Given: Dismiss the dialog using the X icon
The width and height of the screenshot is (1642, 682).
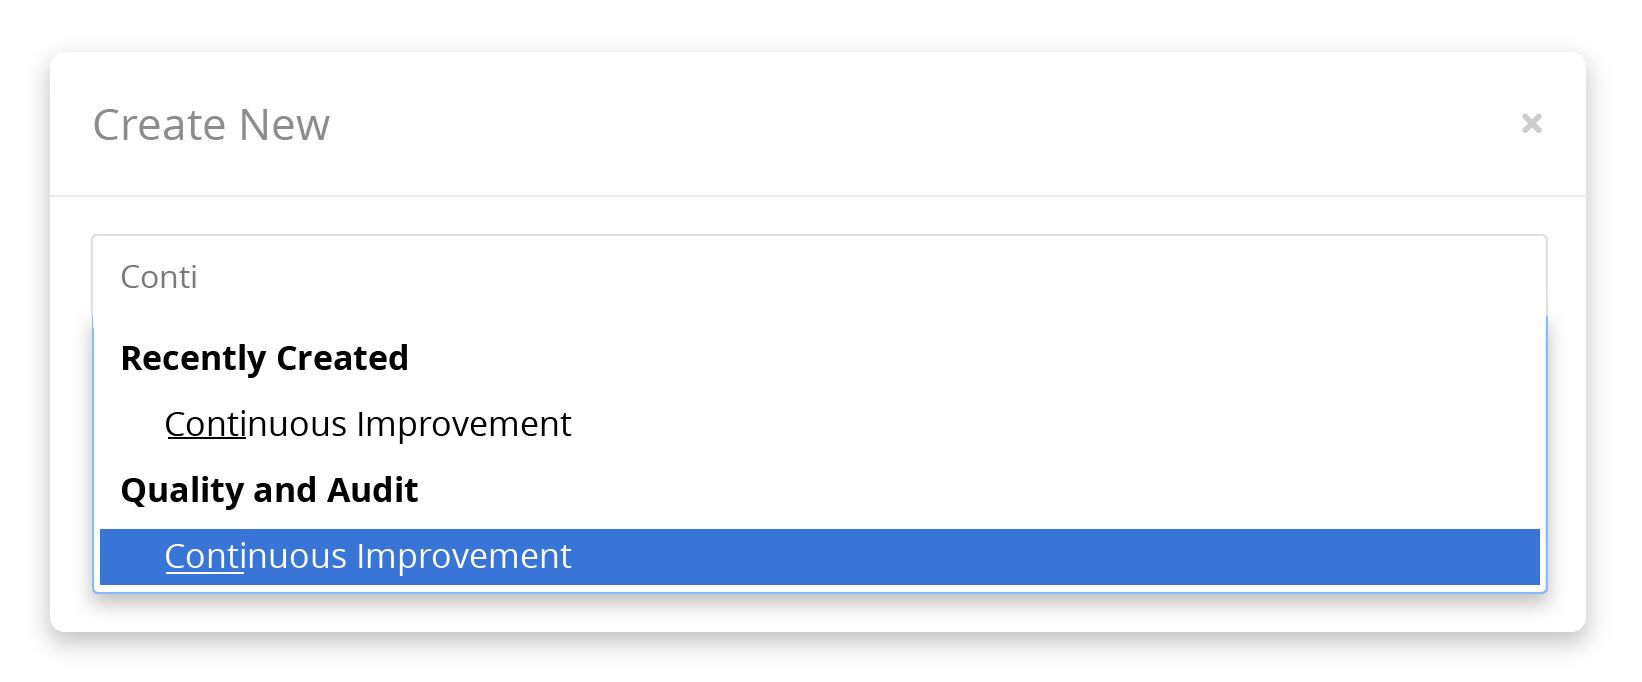Looking at the screenshot, I should click(1531, 123).
